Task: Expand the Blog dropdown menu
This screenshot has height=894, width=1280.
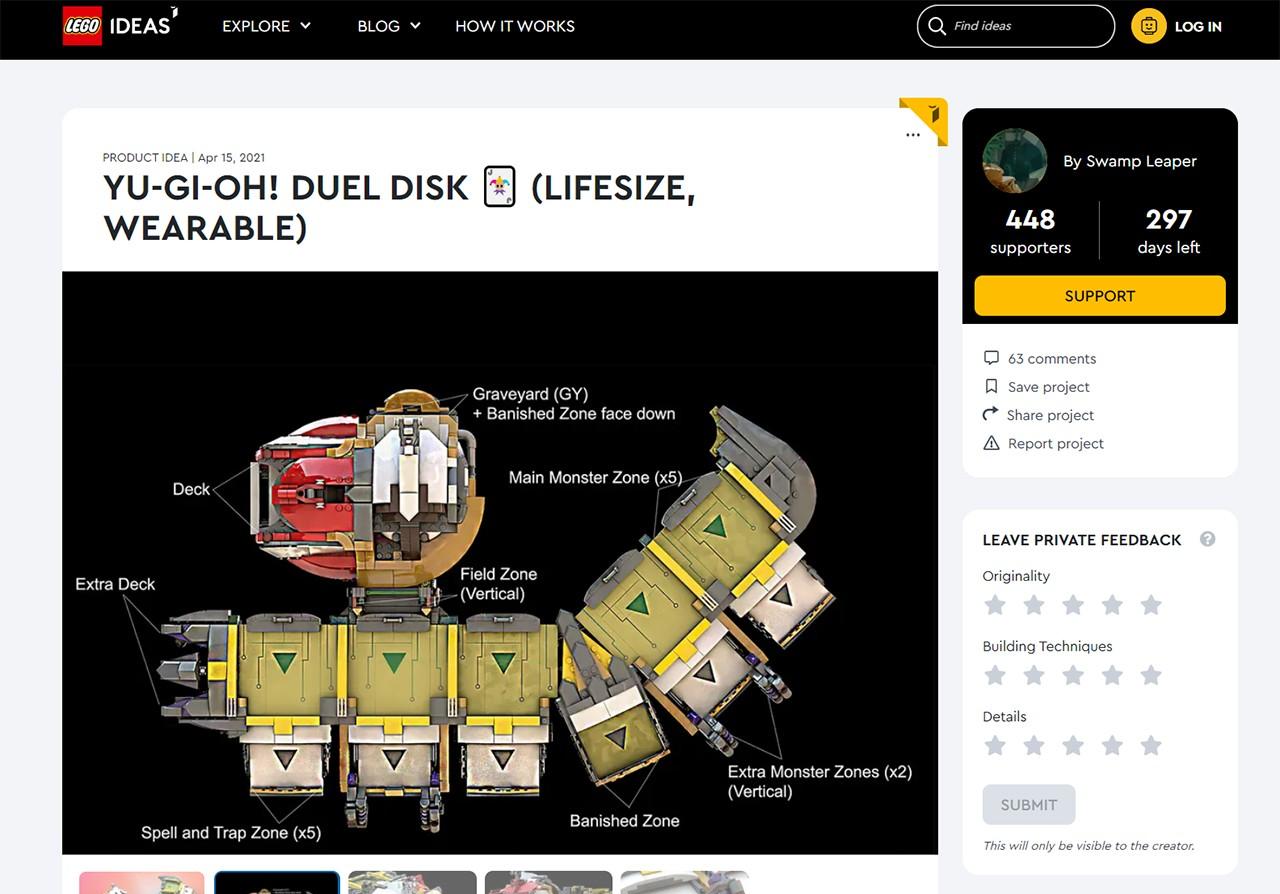Action: pos(389,26)
